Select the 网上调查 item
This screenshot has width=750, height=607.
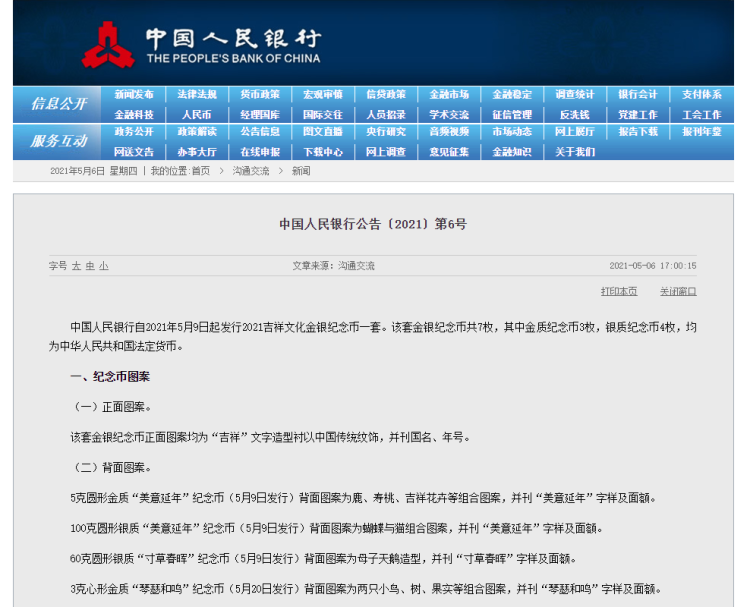coord(386,152)
